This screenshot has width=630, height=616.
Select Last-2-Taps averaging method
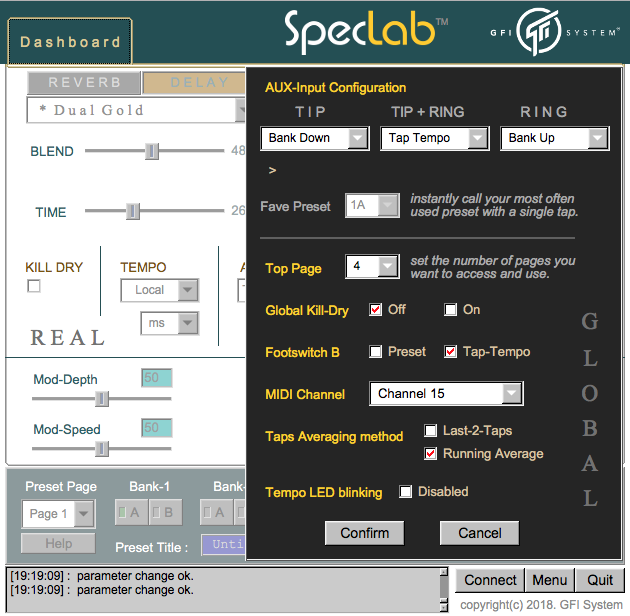(x=431, y=431)
